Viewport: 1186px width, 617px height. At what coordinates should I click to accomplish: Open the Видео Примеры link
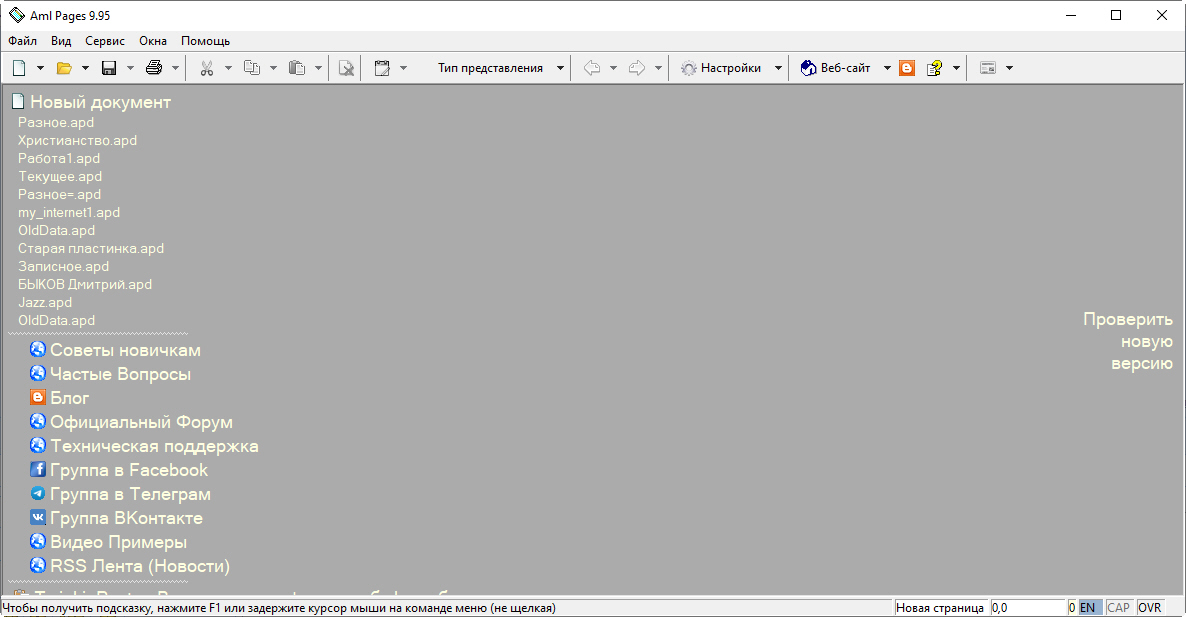[118, 542]
